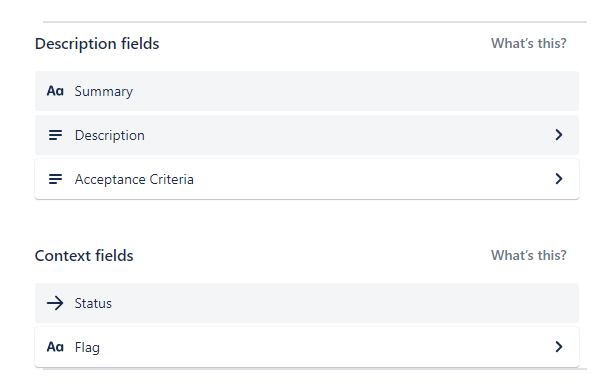This screenshot has width=604, height=386.
Task: Click the Status label text
Action: [x=93, y=304]
